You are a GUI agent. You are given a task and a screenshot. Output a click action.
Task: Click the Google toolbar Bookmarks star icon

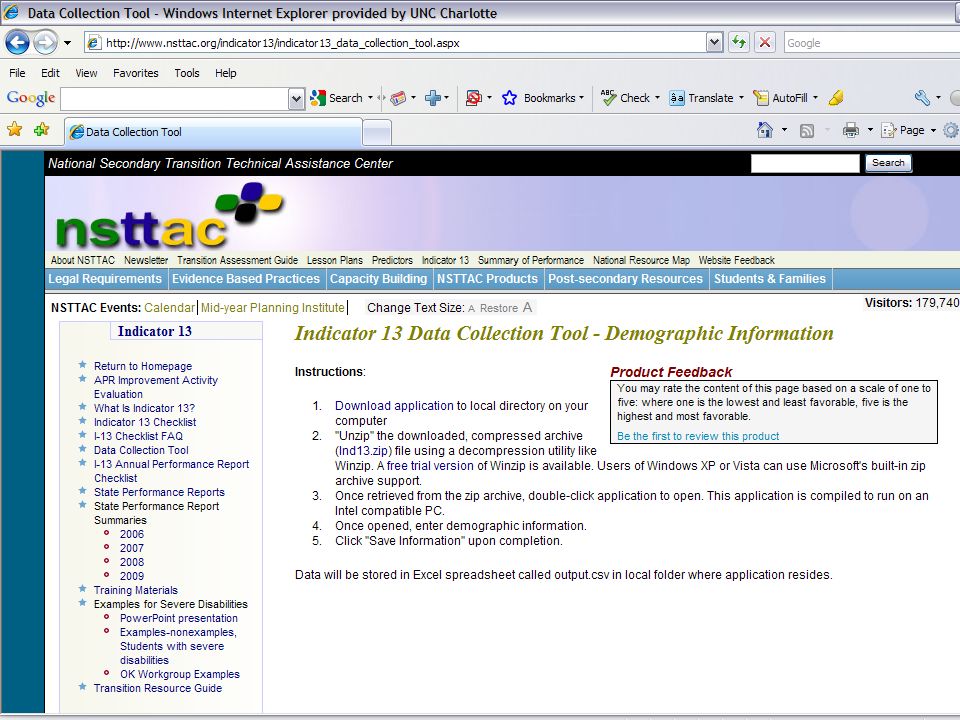[509, 98]
